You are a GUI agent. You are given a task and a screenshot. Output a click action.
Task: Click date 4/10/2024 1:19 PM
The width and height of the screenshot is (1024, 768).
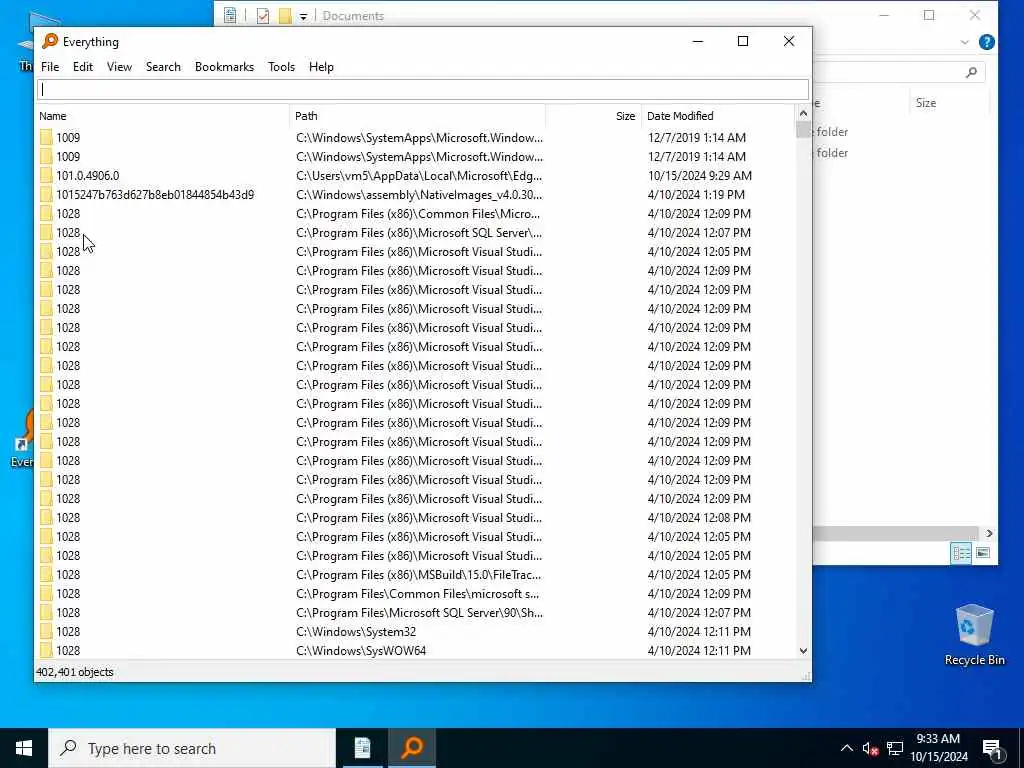[696, 195]
